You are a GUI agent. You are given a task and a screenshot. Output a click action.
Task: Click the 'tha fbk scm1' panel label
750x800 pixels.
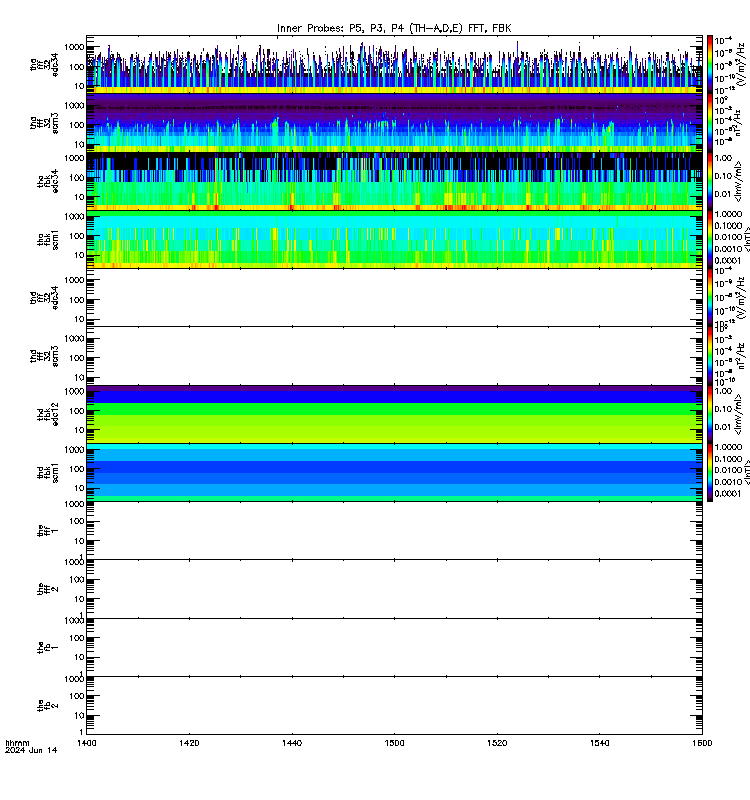tap(47, 239)
